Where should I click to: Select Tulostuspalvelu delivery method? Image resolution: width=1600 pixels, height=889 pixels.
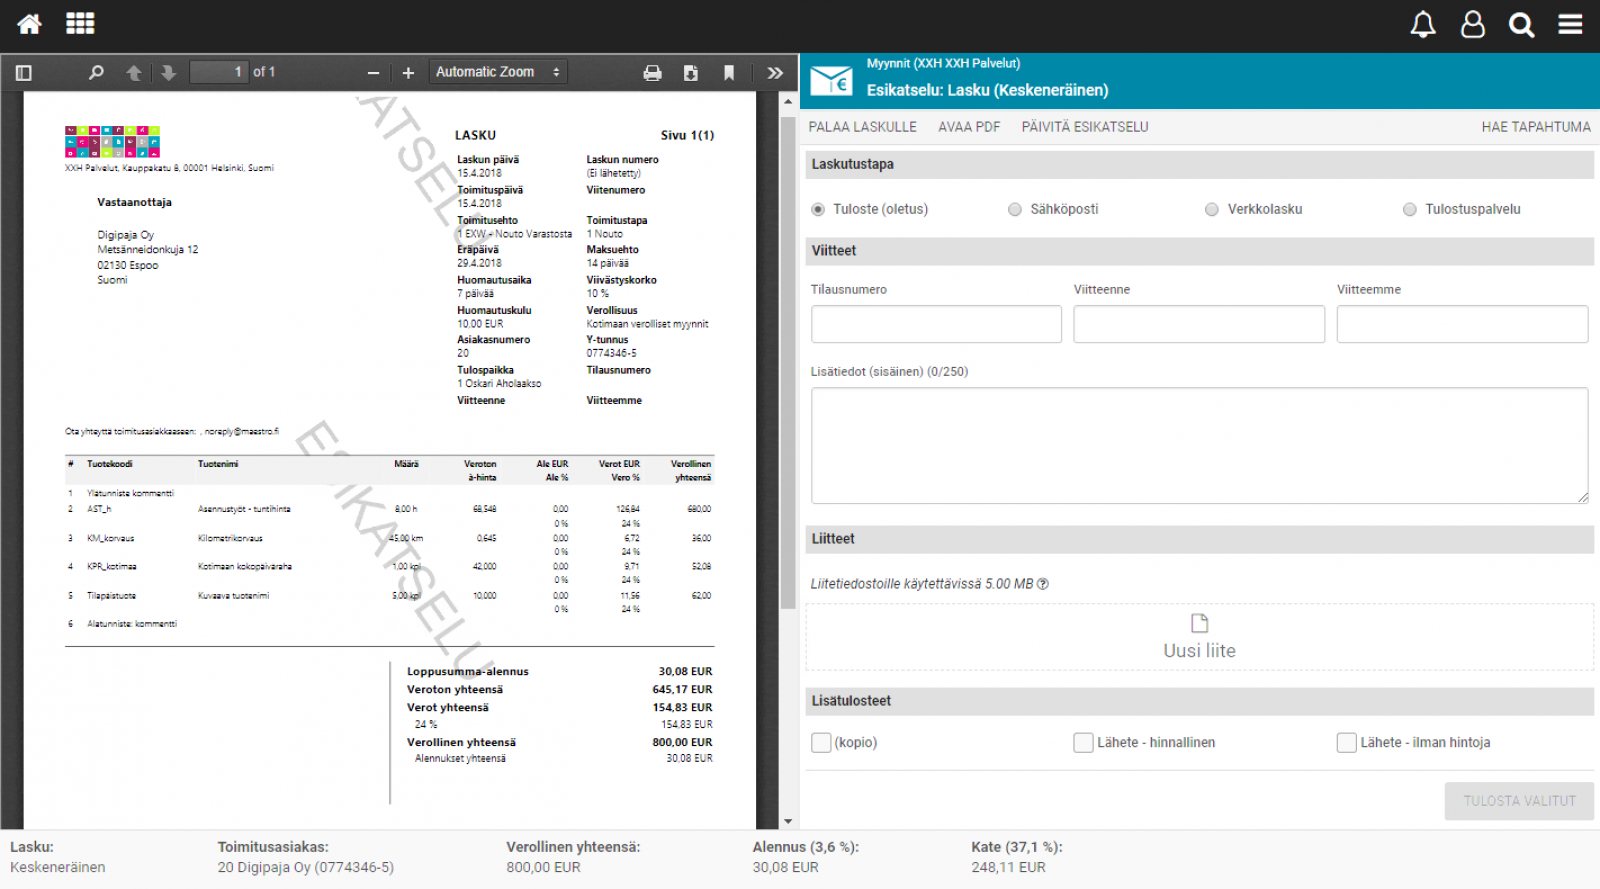click(x=1410, y=209)
